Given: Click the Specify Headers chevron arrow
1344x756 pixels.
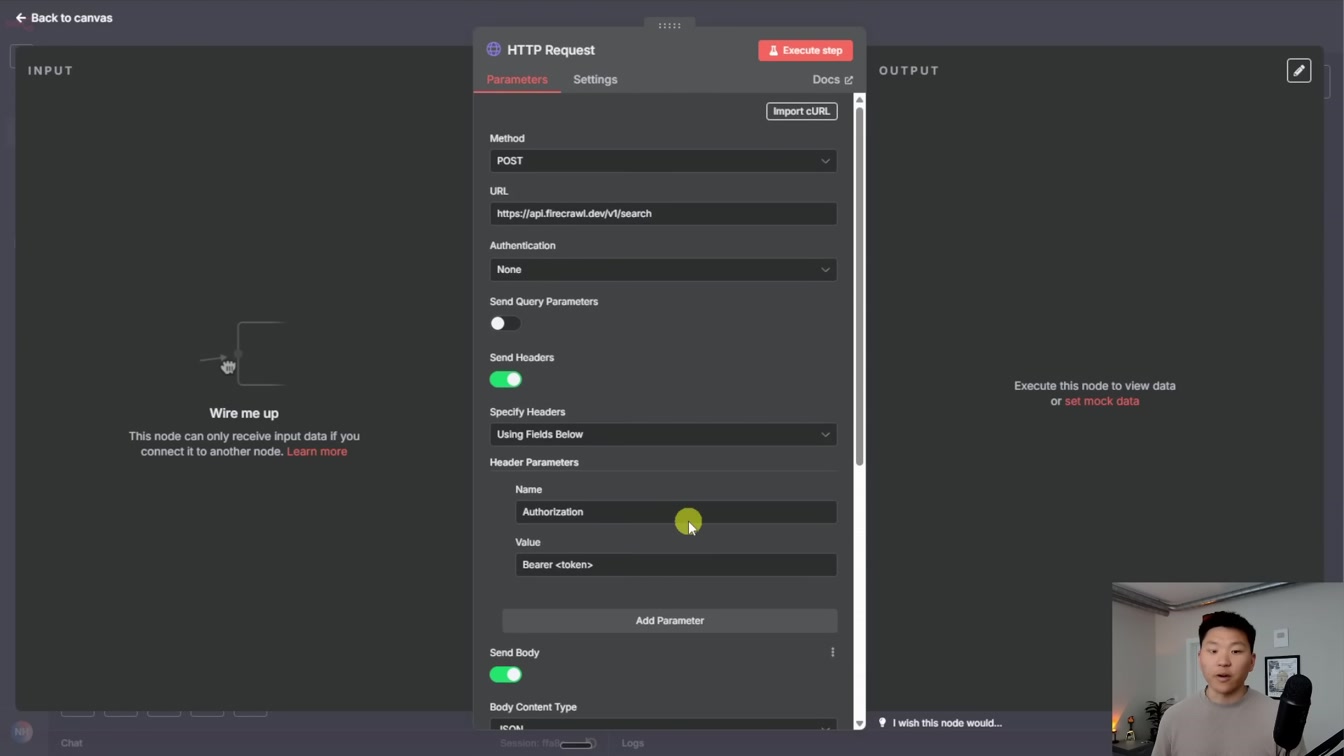Looking at the screenshot, I should 825,435.
